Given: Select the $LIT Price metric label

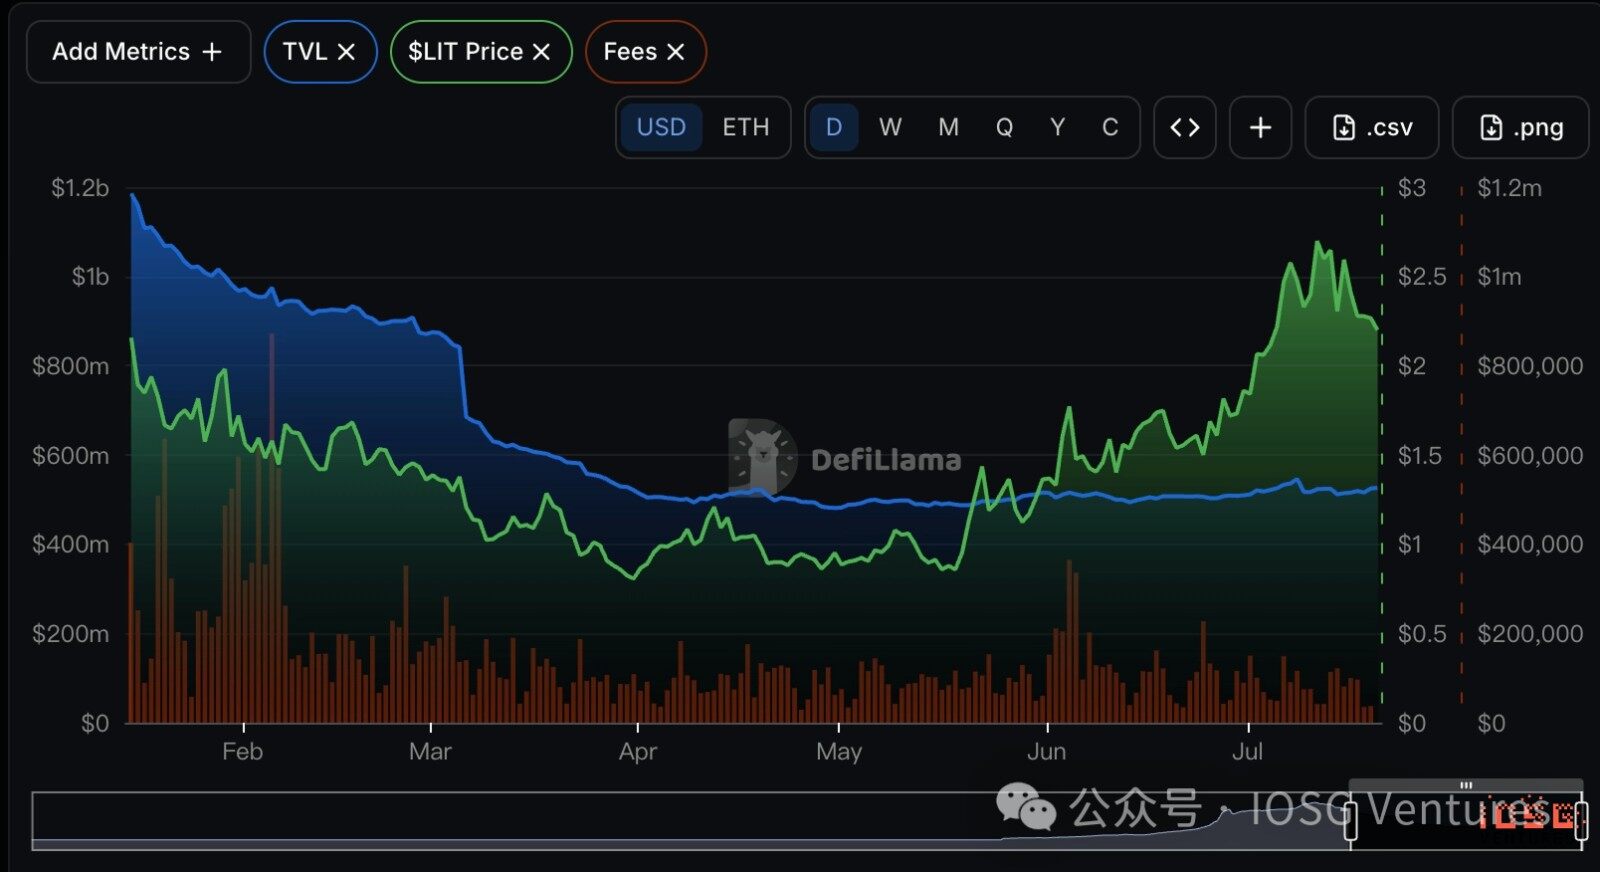Looking at the screenshot, I should point(465,52).
